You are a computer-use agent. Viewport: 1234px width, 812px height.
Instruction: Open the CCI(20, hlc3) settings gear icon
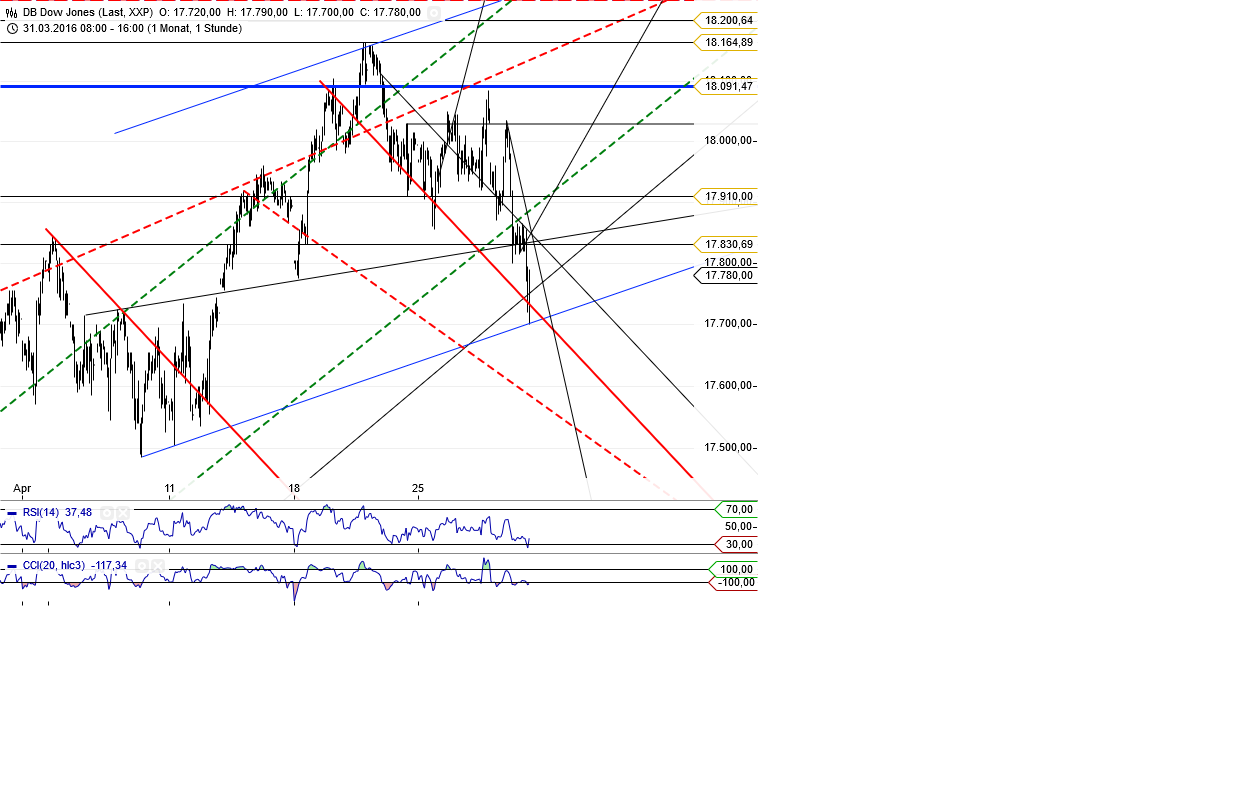point(142,565)
